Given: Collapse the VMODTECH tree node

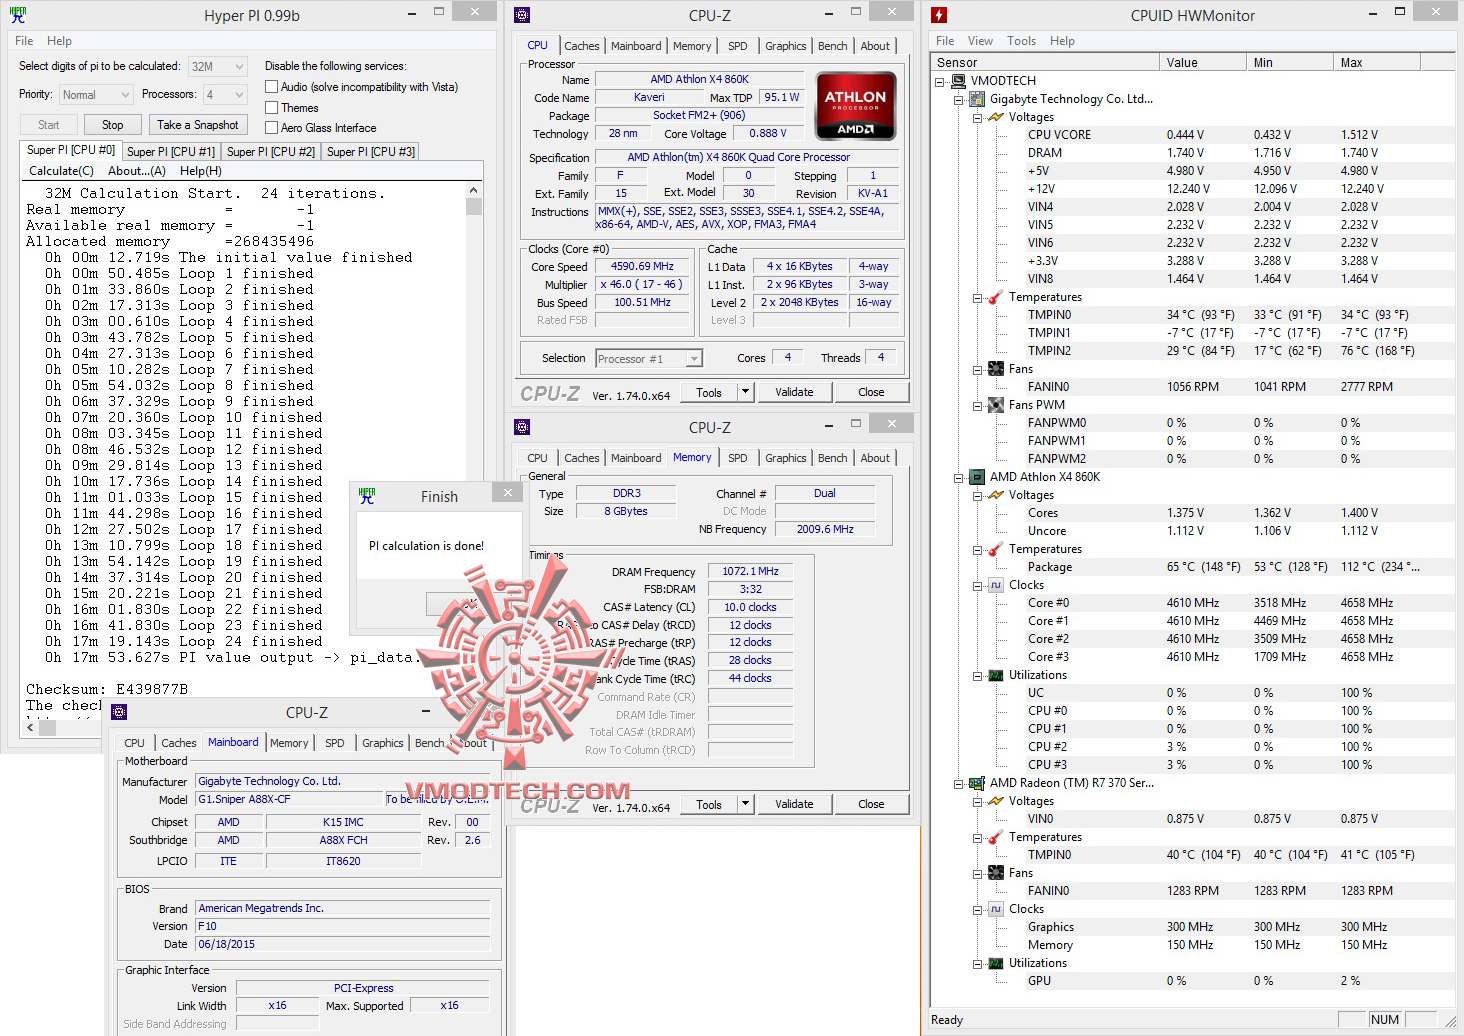Looking at the screenshot, I should 940,81.
